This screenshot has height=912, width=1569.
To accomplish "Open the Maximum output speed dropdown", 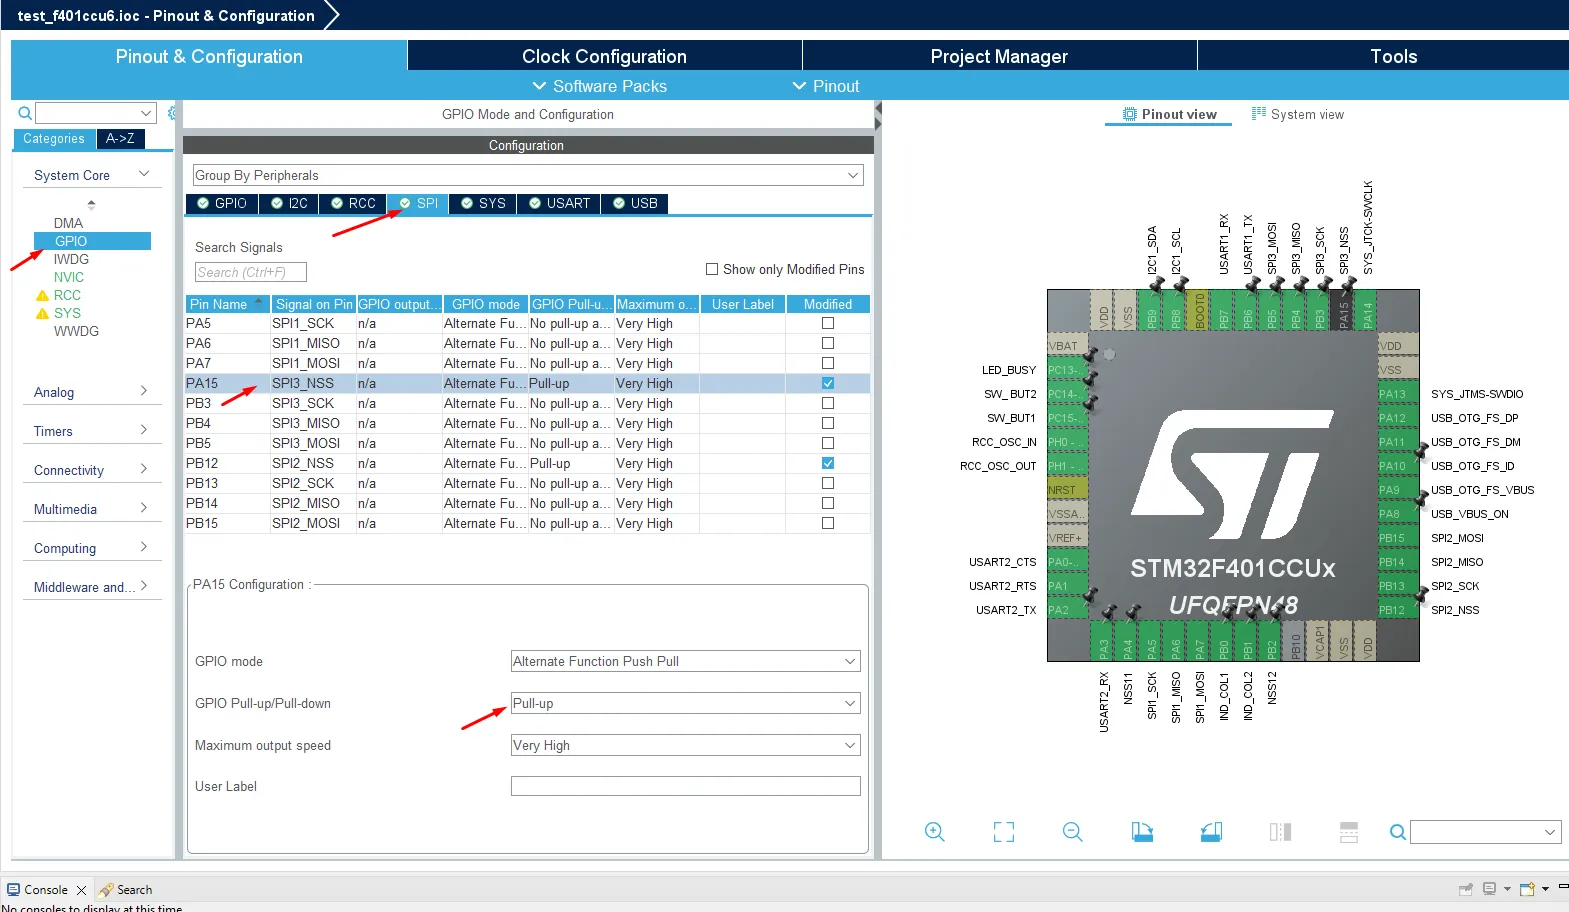I will (685, 745).
